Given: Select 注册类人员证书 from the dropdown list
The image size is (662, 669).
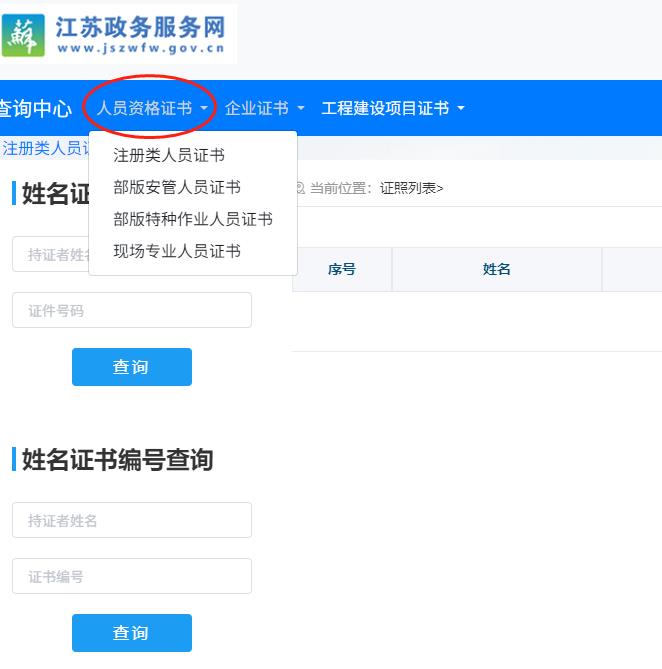Looking at the screenshot, I should (x=169, y=155).
